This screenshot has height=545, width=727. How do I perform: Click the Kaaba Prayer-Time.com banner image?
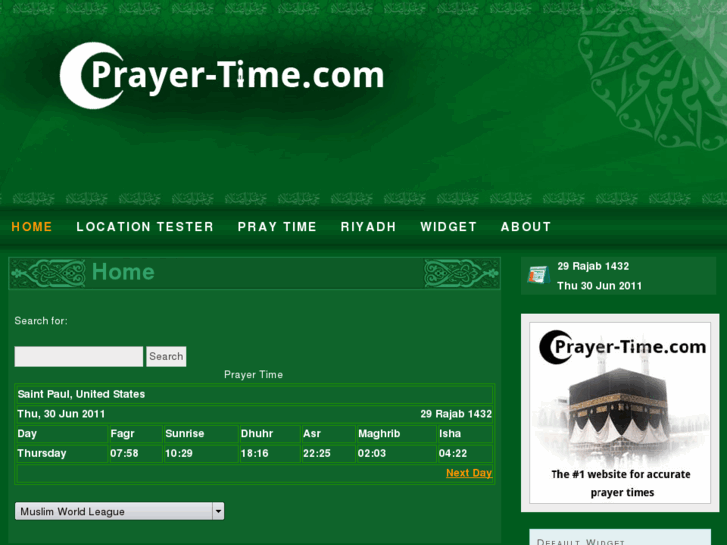pos(620,413)
